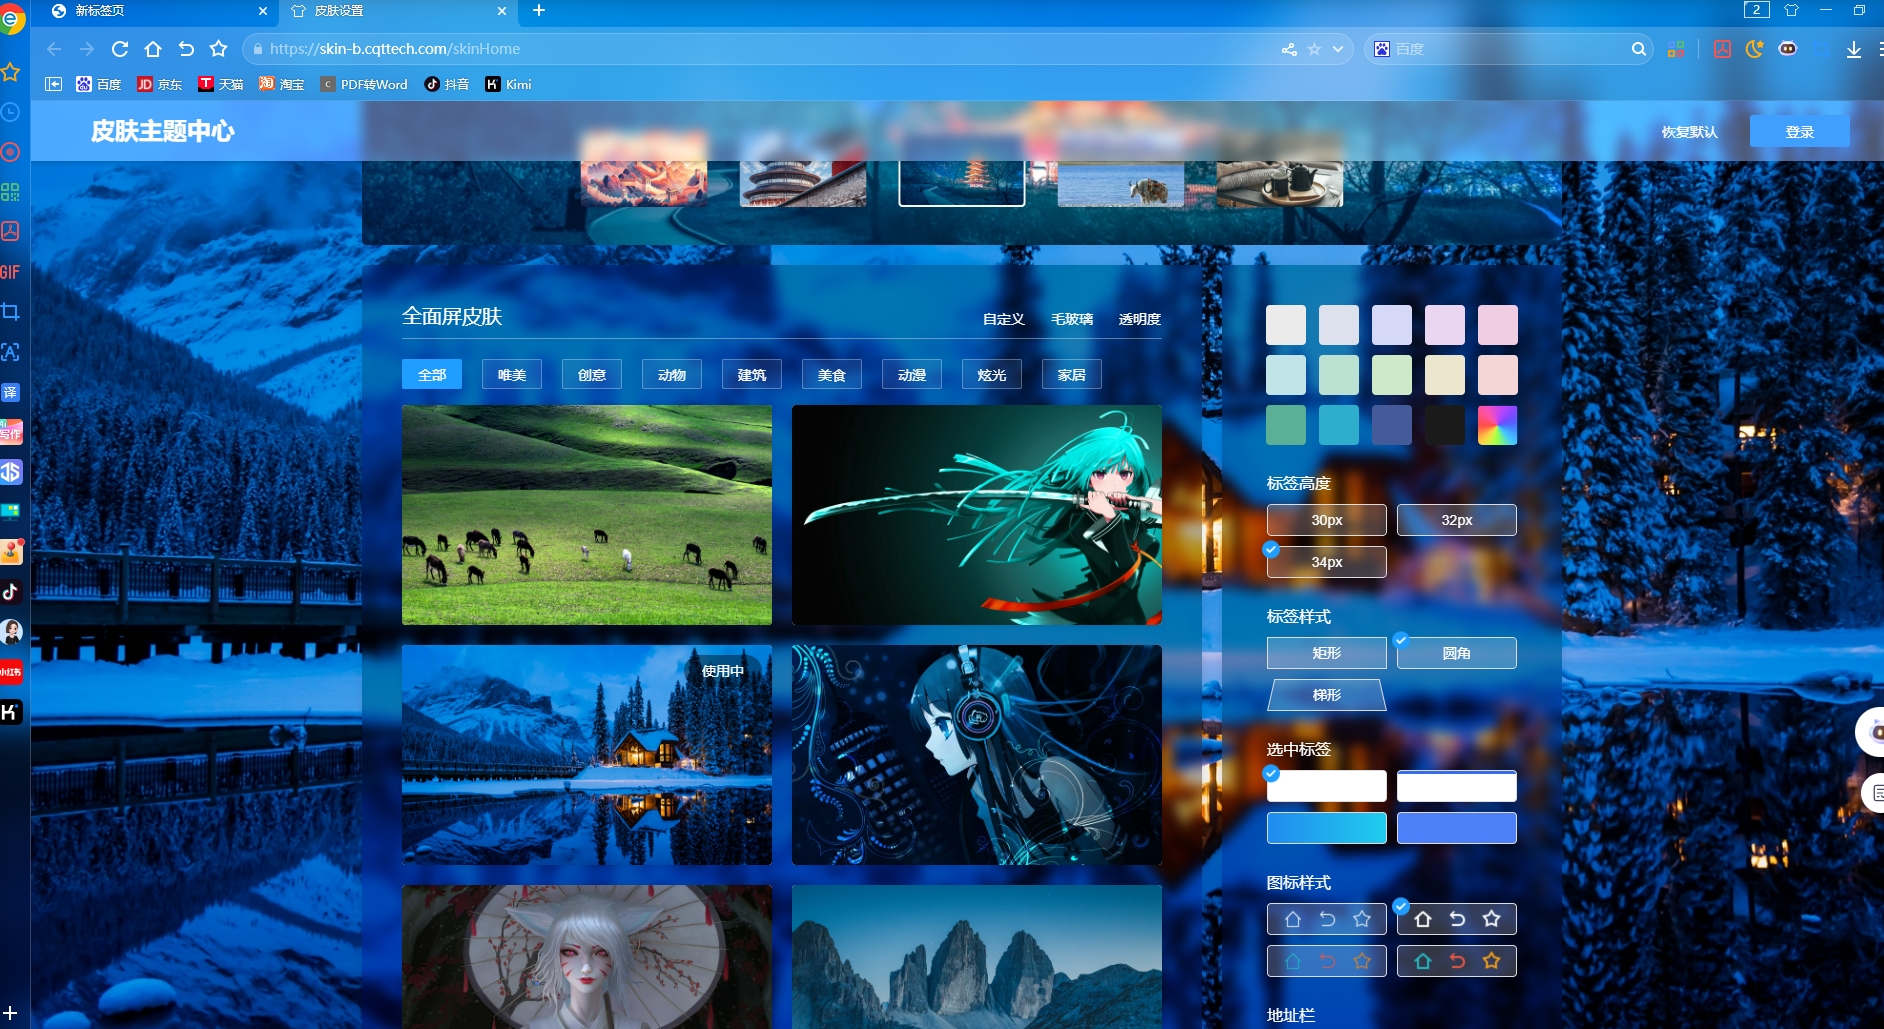Choose the 矩形 tab style
Image resolution: width=1884 pixels, height=1029 pixels.
click(x=1326, y=653)
